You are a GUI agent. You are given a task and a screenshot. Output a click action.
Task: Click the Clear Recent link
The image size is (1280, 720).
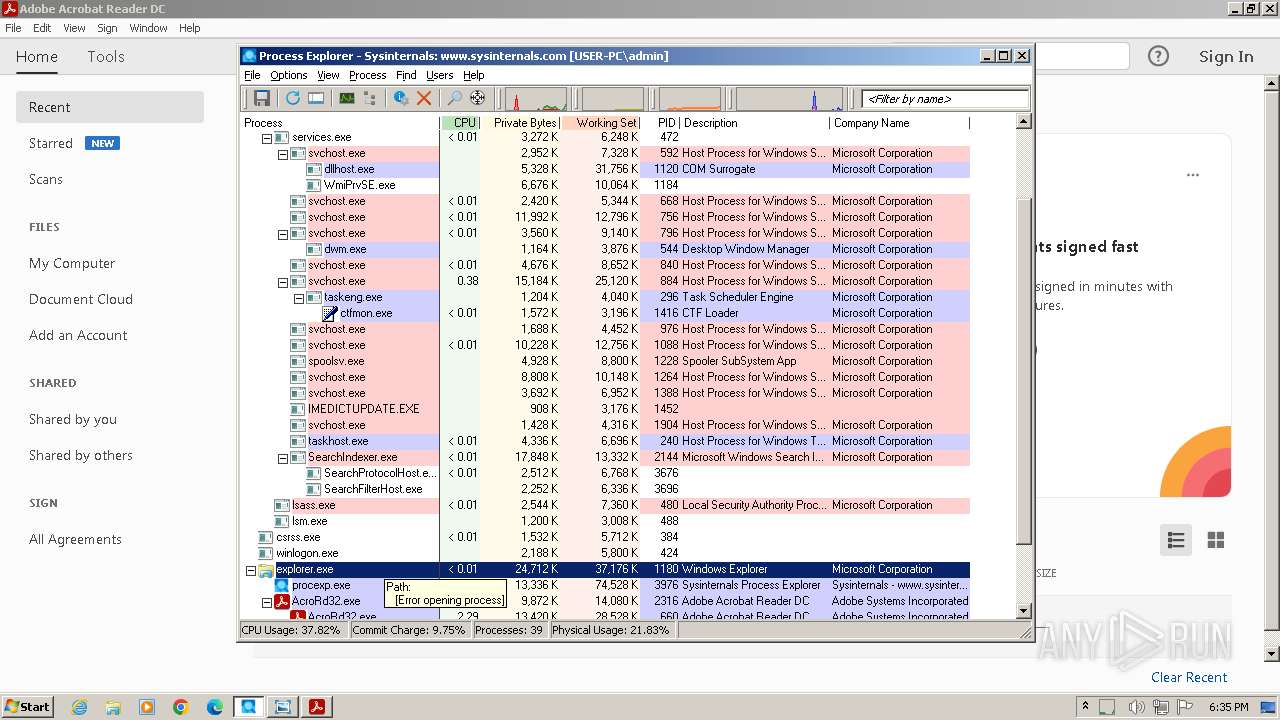pos(1189,677)
